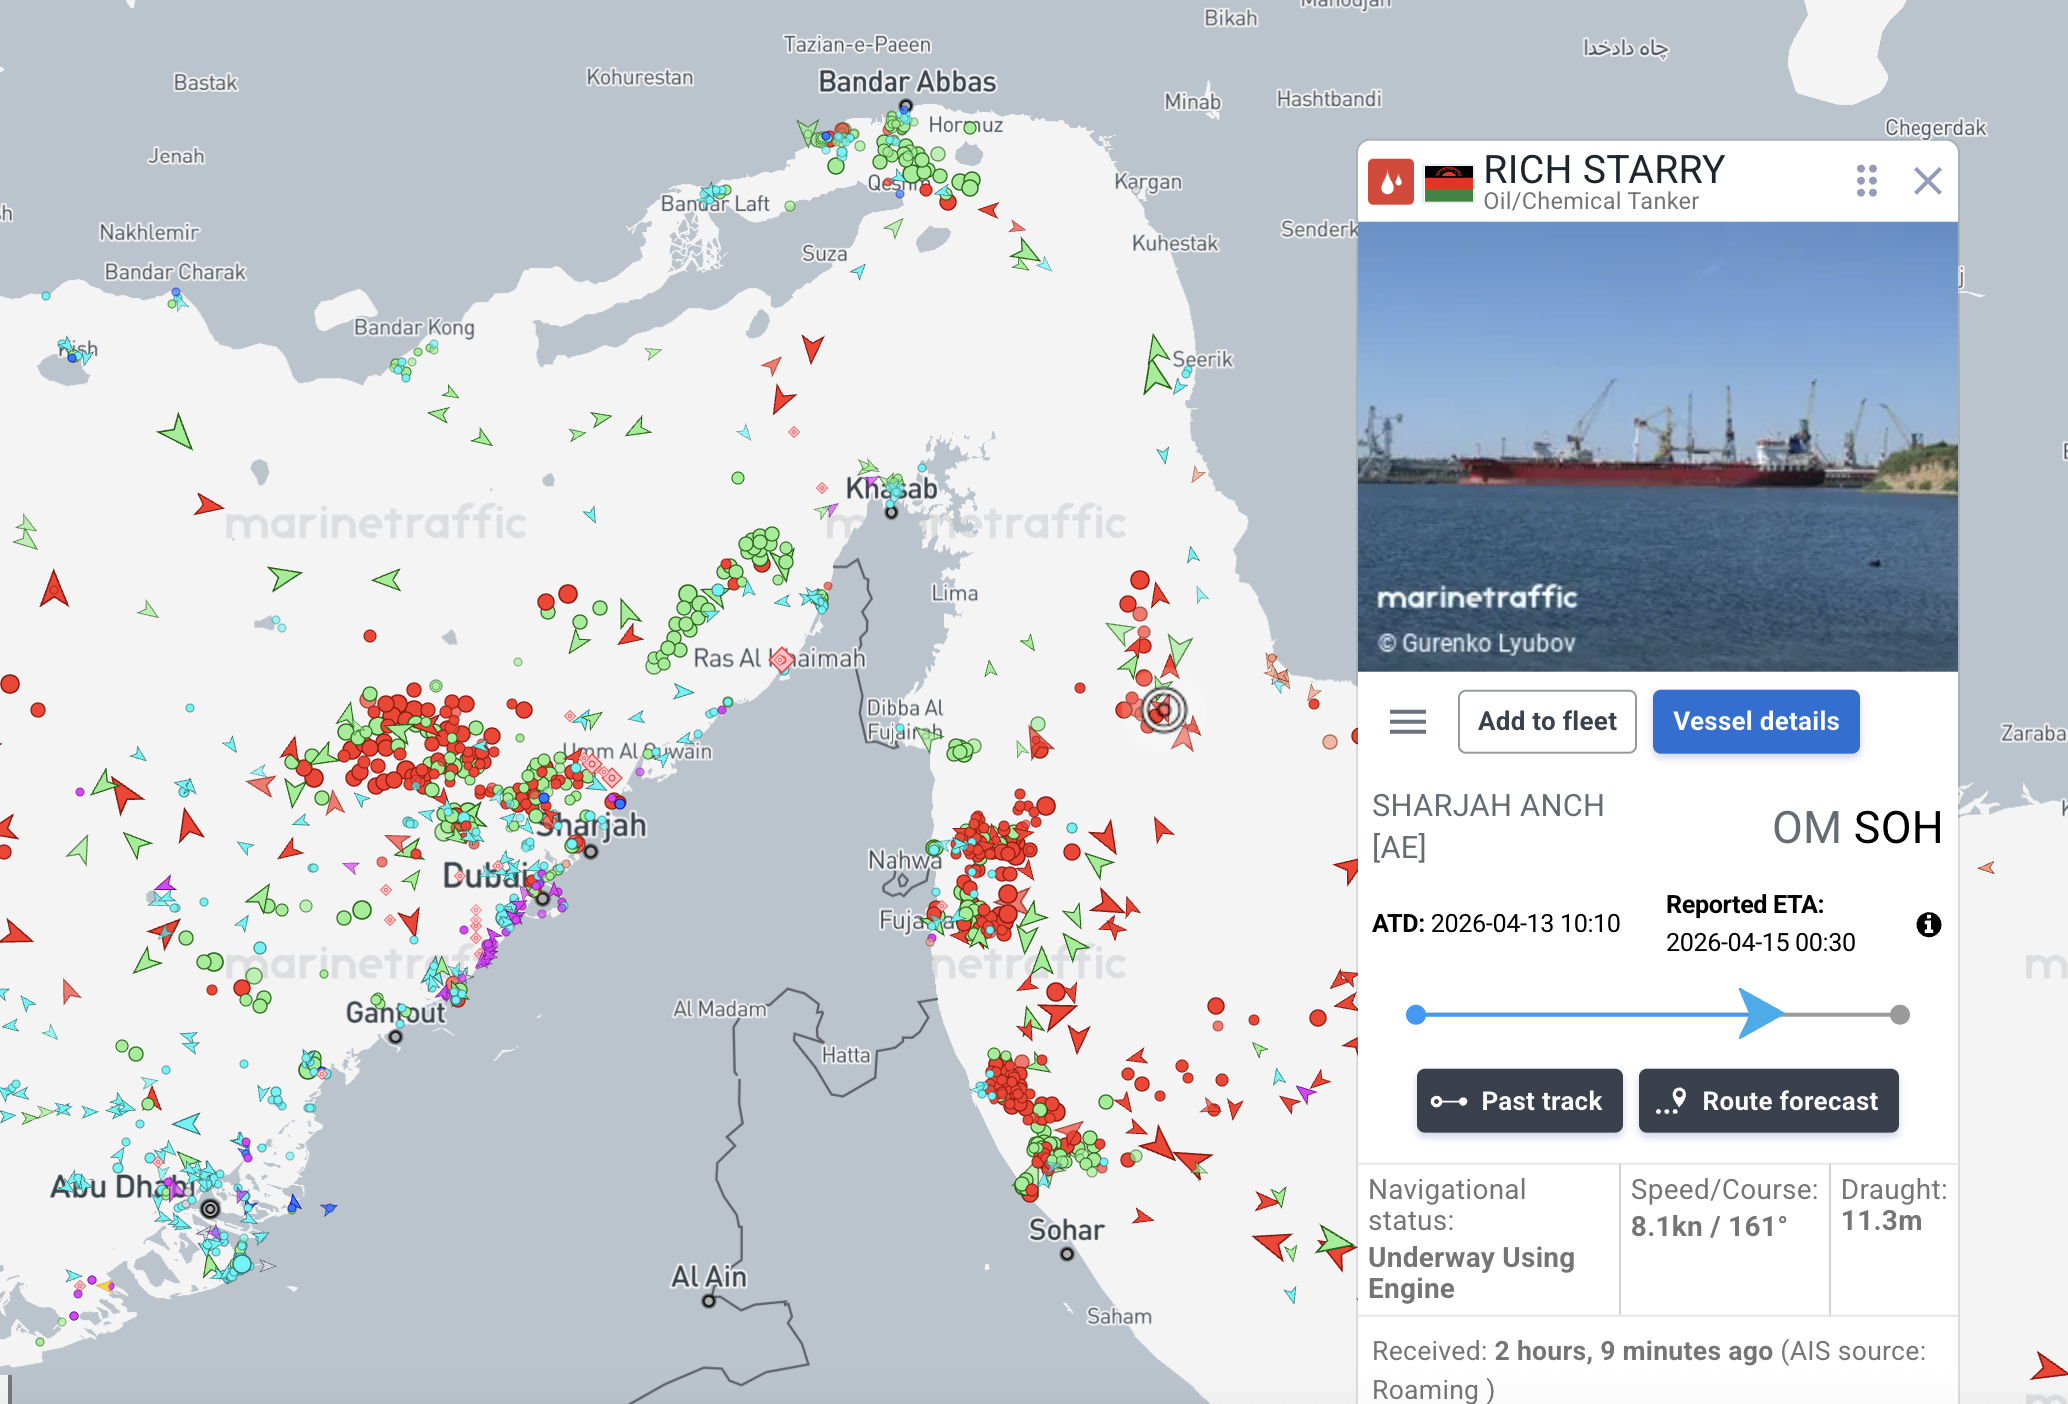
Task: Click the Add to fleet button
Action: pyautogui.click(x=1546, y=722)
